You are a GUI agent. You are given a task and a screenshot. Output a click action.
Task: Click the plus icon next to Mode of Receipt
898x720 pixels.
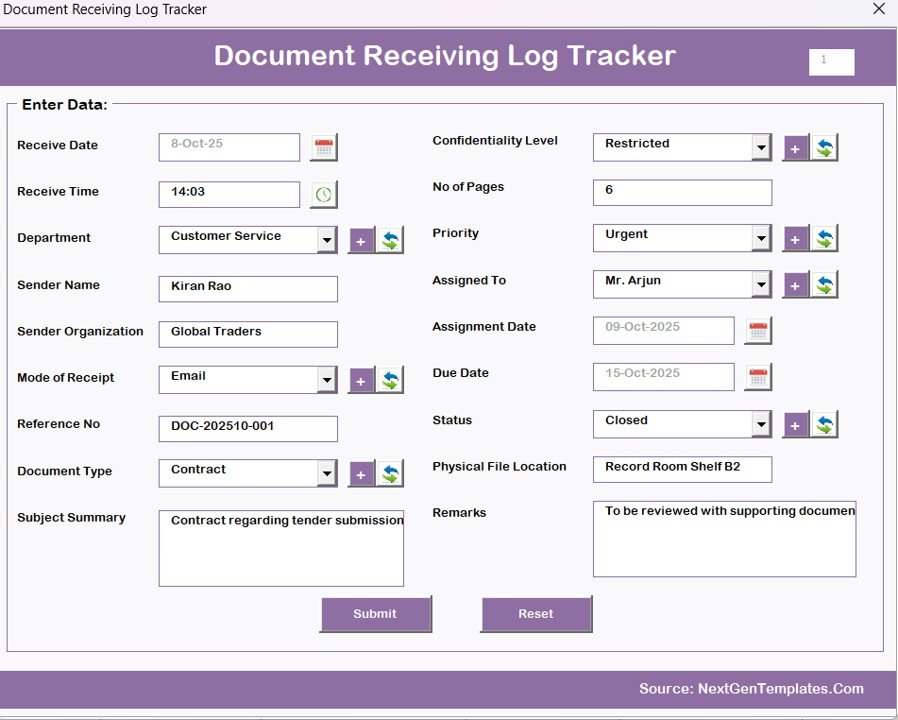click(361, 379)
